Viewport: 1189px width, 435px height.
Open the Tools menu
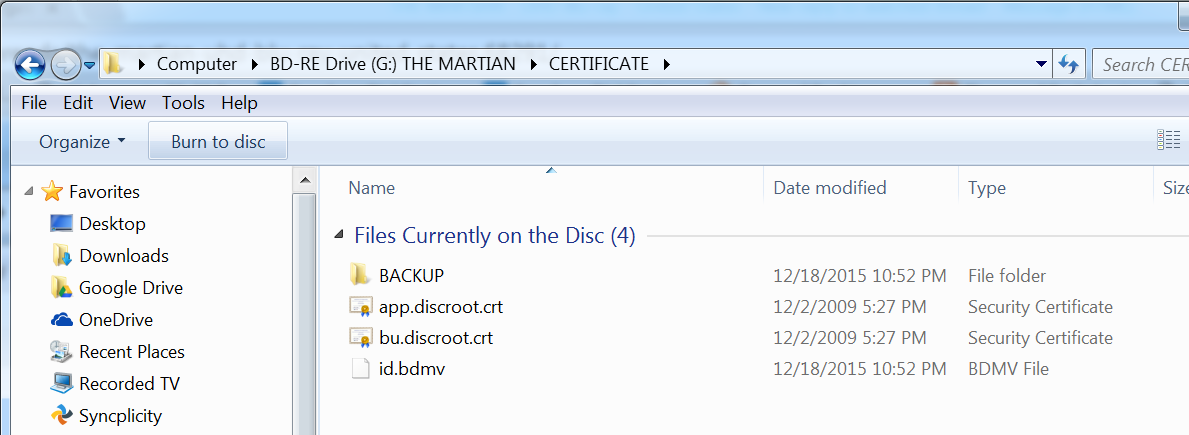pos(184,103)
